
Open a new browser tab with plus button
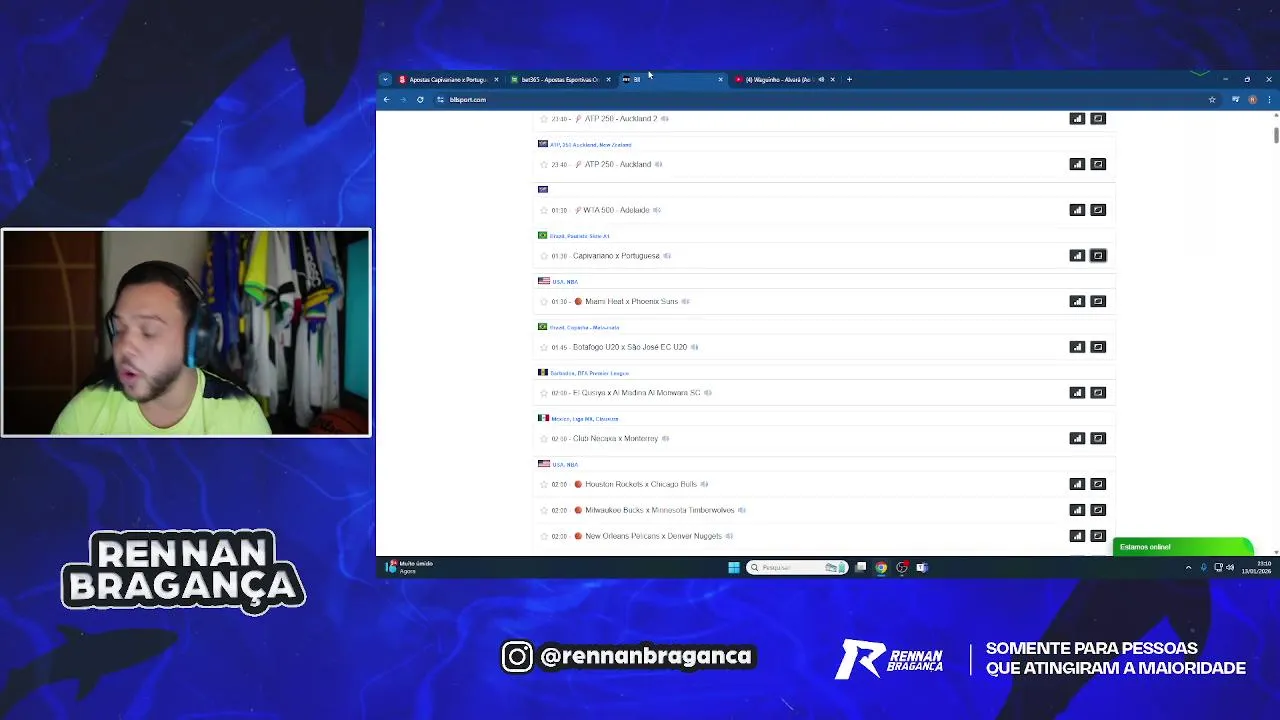[x=849, y=79]
